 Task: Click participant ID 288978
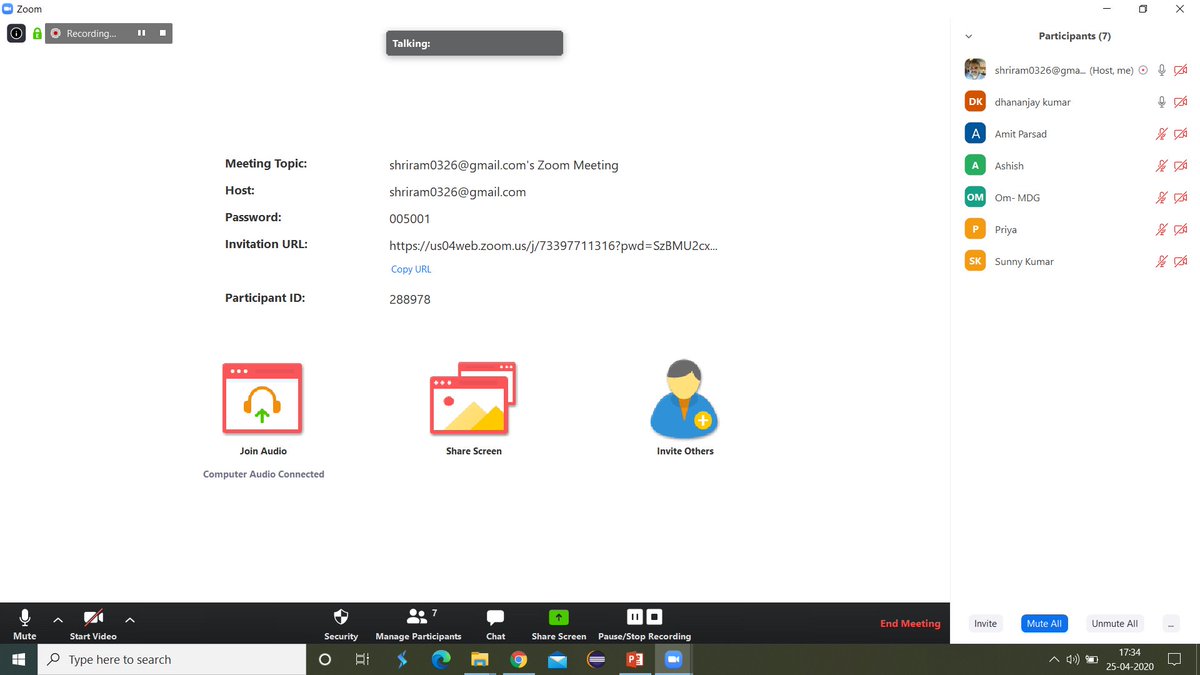pyautogui.click(x=410, y=299)
